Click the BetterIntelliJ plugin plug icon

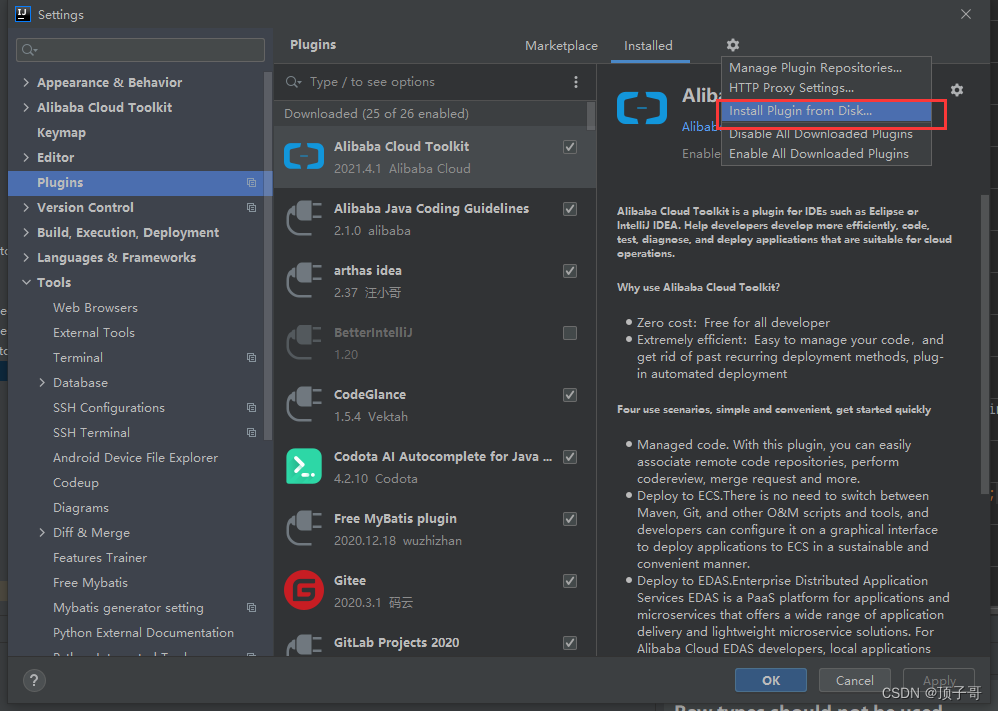pyautogui.click(x=304, y=342)
